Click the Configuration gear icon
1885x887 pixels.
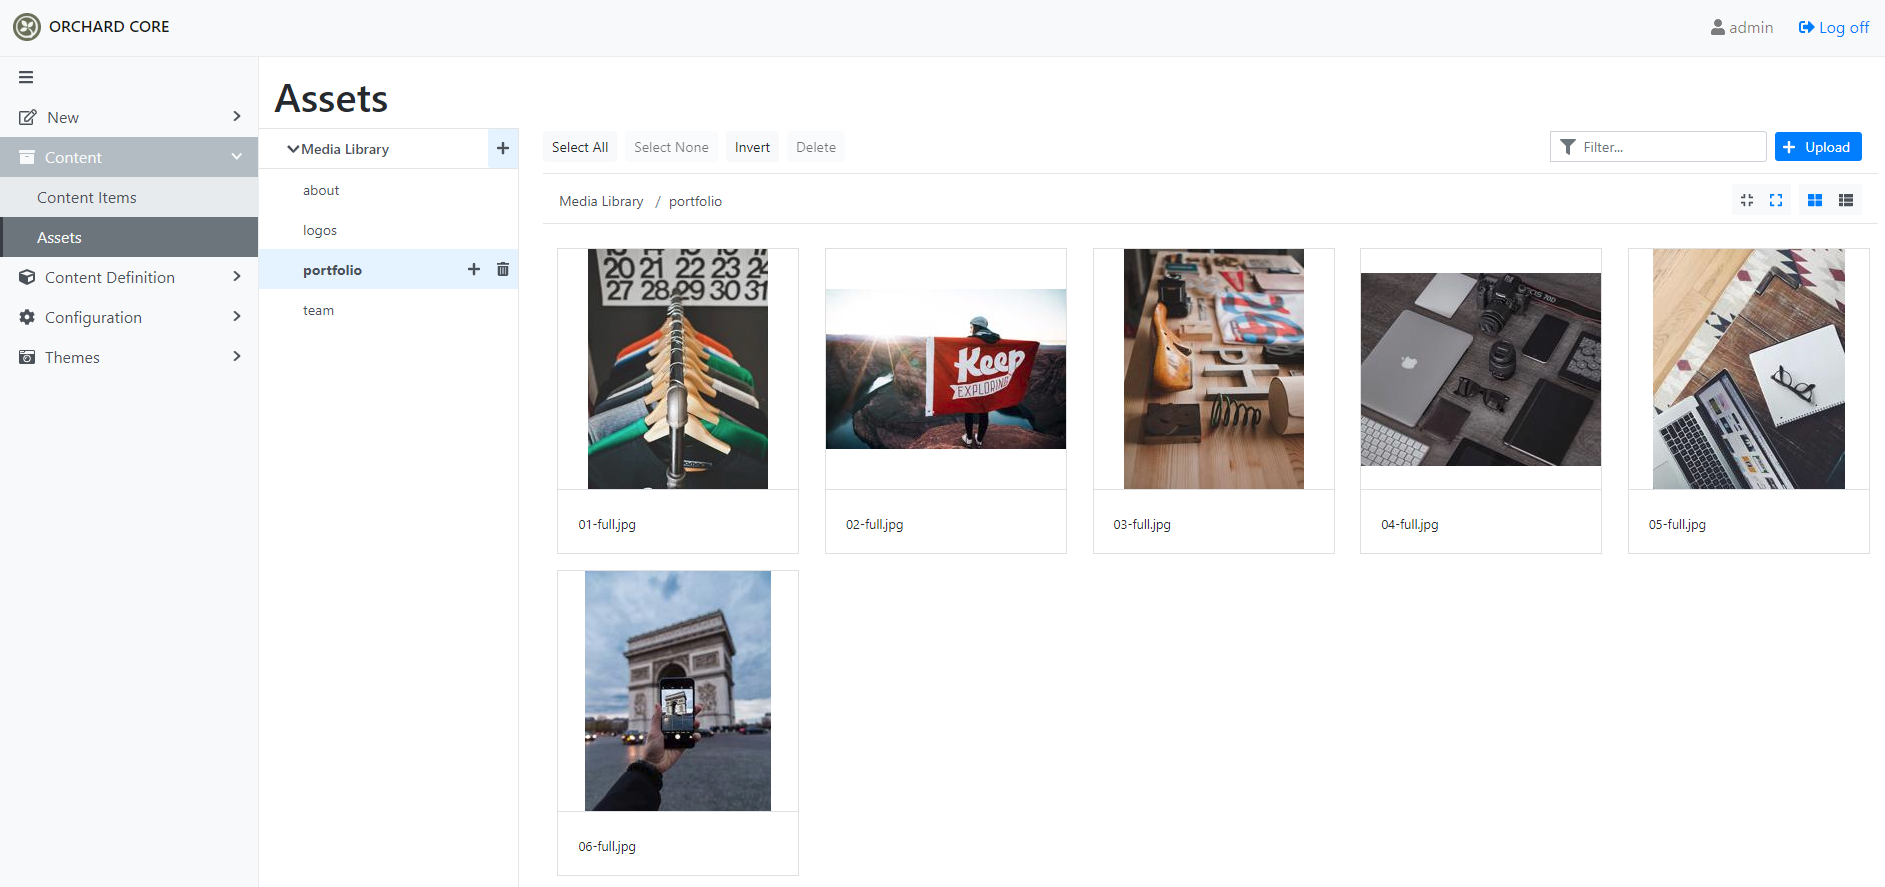[27, 317]
